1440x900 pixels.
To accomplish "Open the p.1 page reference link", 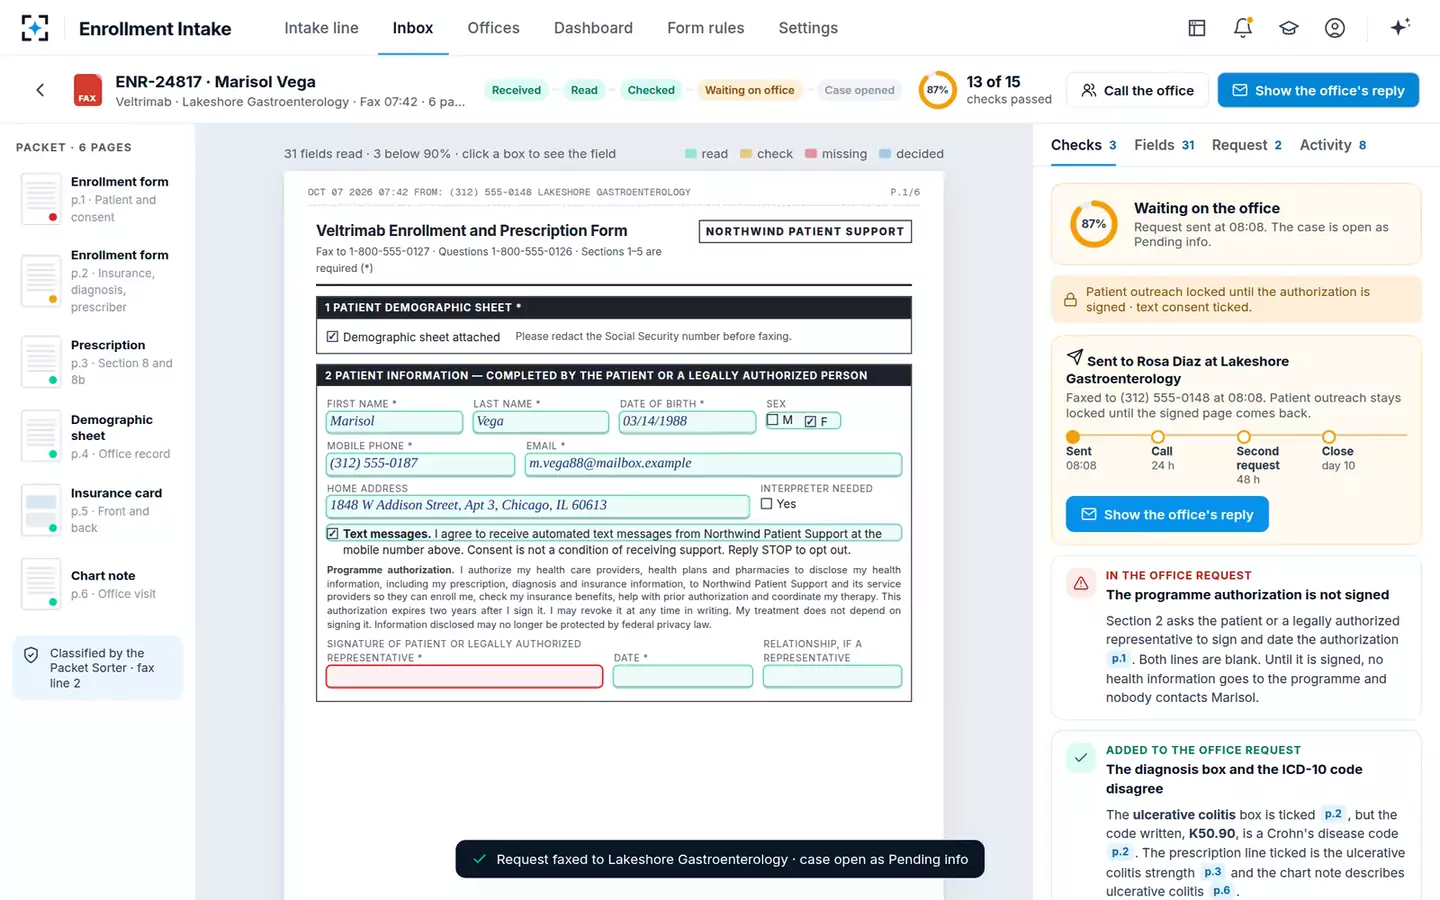I will 1119,659.
